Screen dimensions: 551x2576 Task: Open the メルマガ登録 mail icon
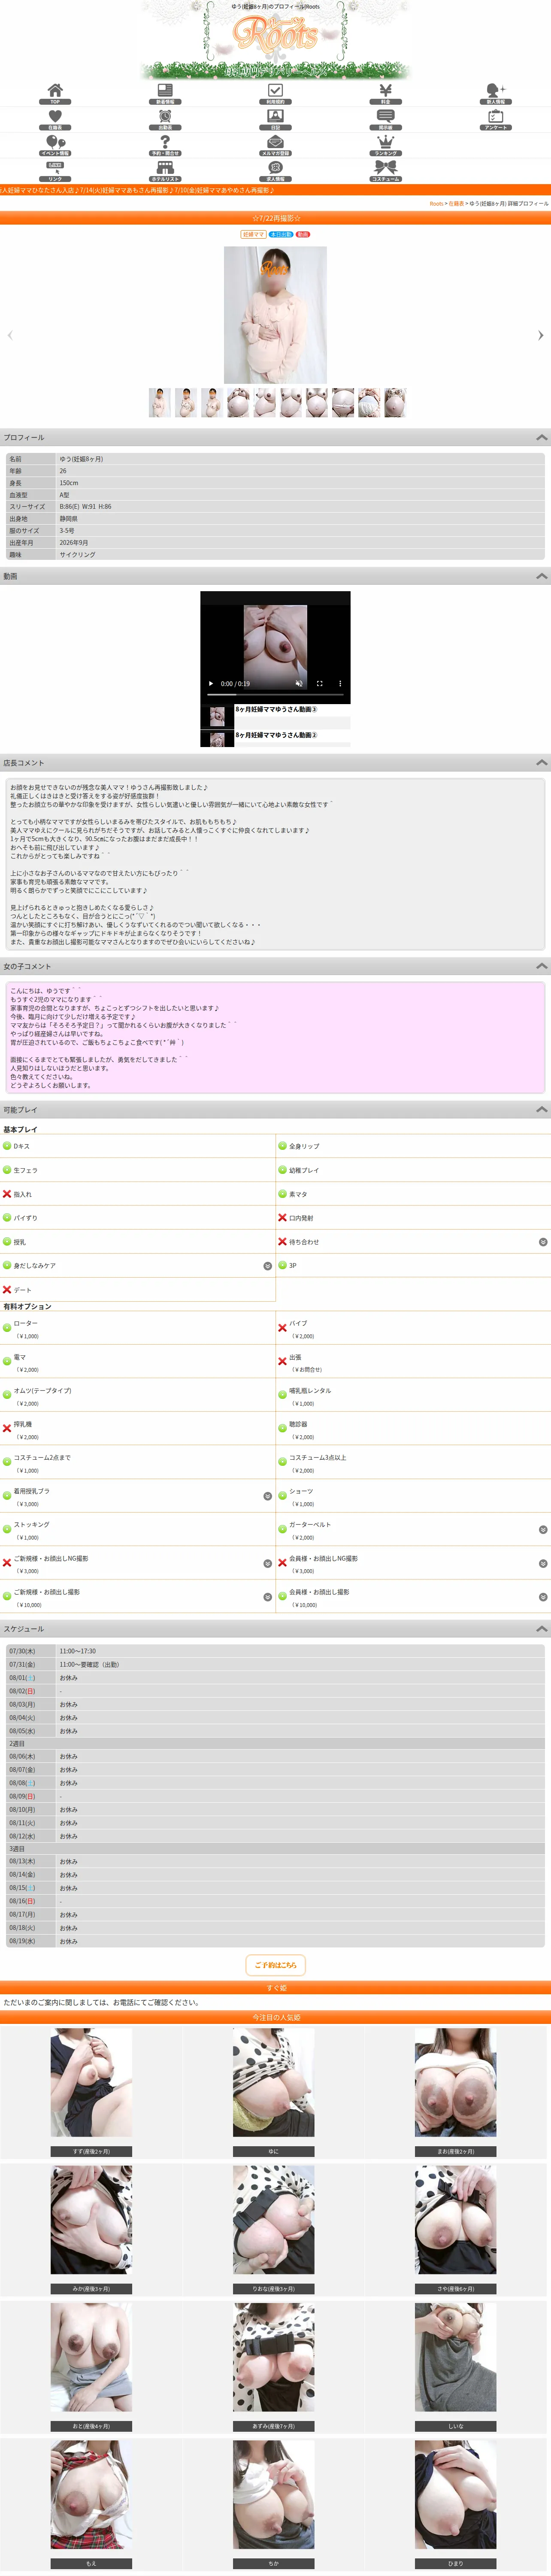pyautogui.click(x=275, y=145)
